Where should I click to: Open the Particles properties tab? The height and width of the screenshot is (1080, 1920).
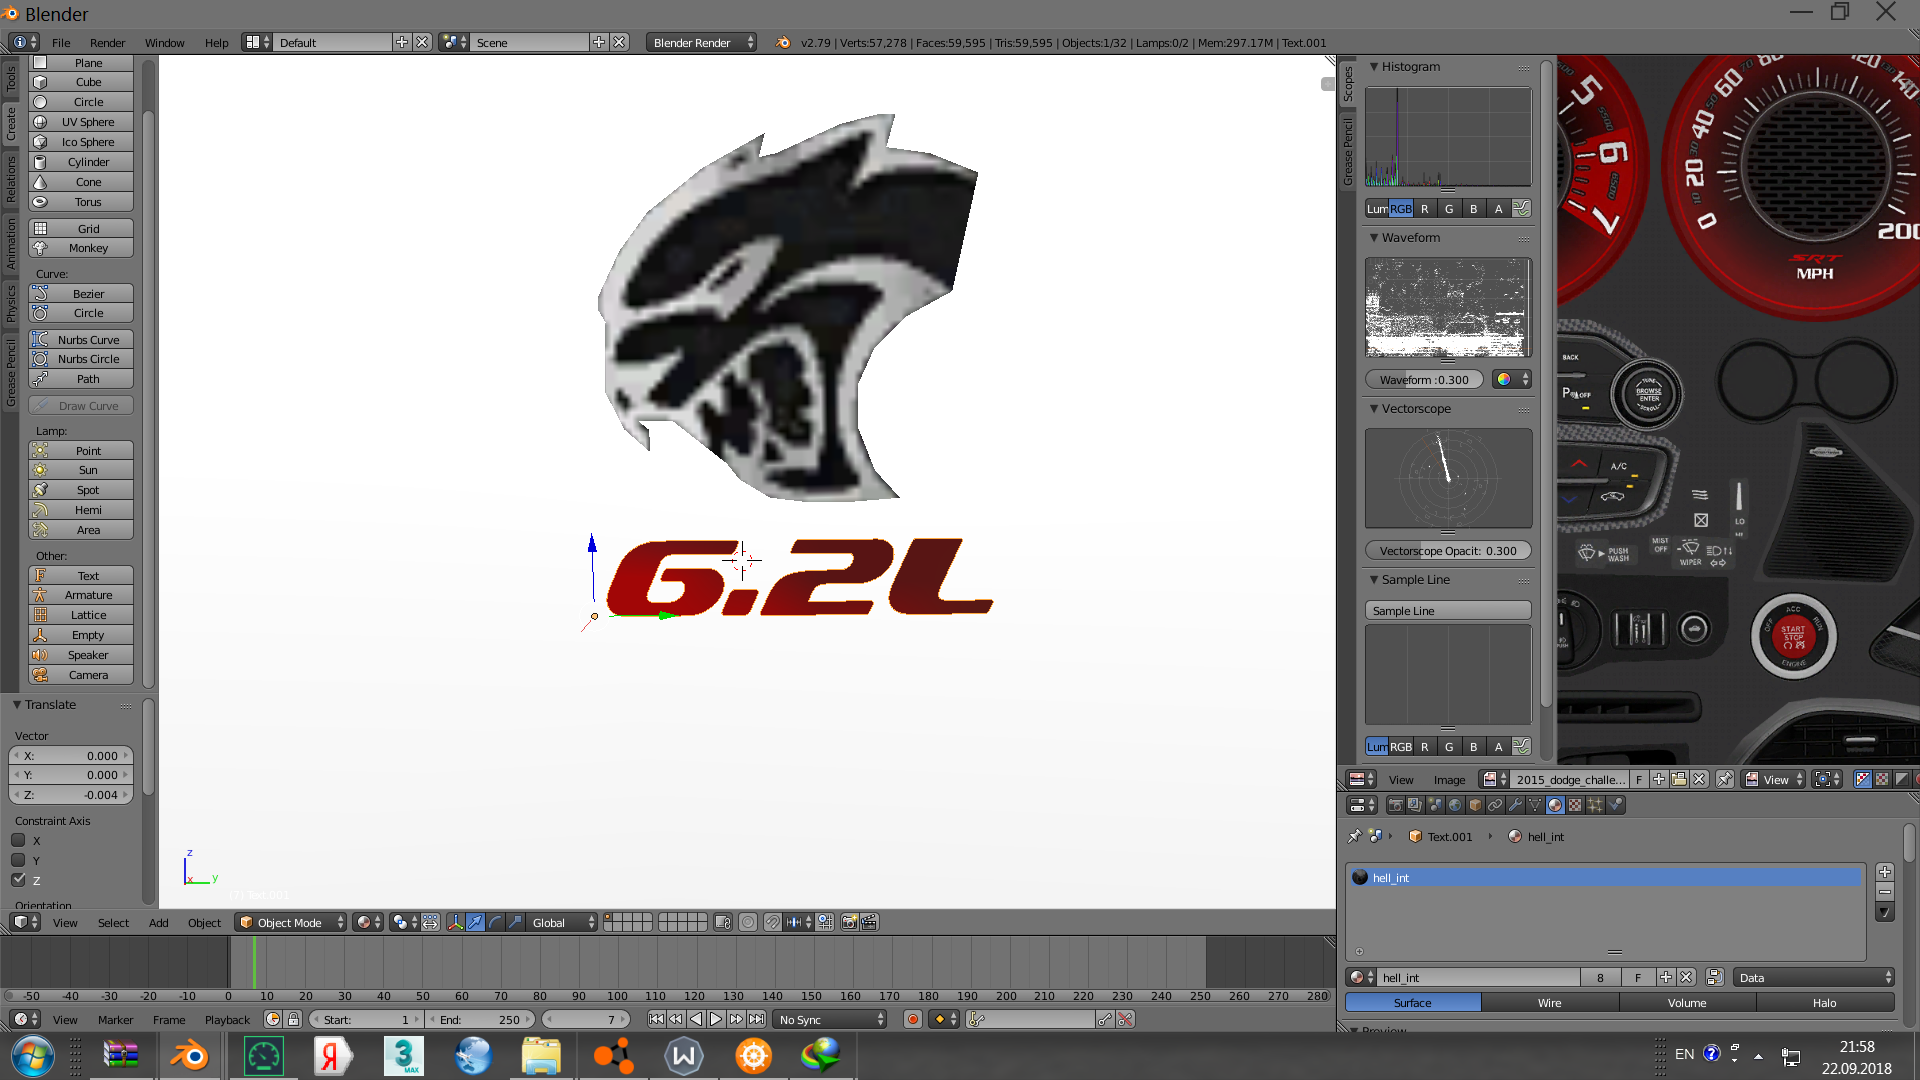1595,805
